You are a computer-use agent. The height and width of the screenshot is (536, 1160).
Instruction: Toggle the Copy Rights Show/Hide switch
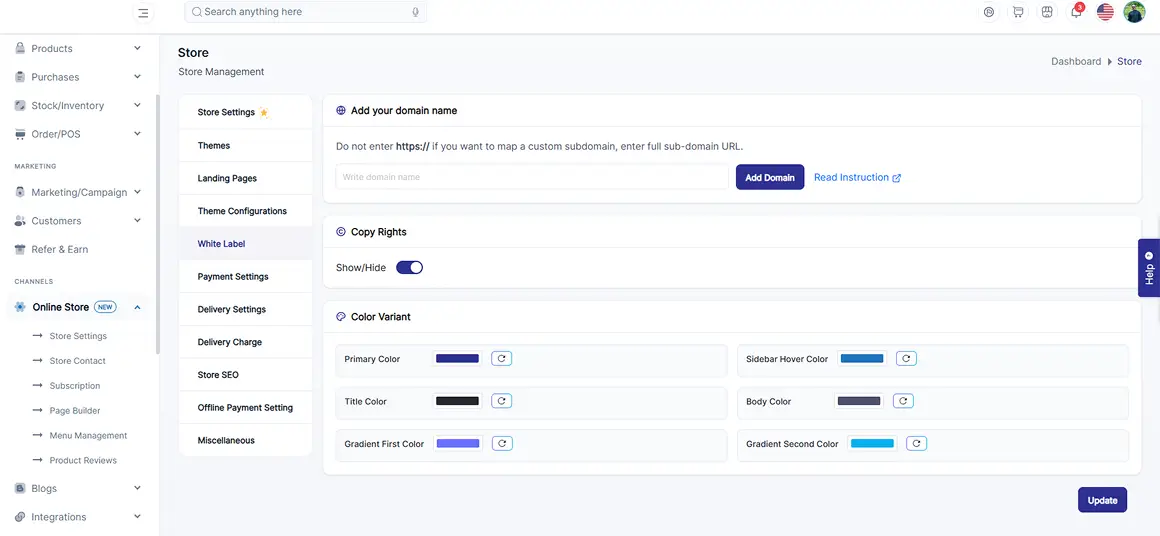pyautogui.click(x=409, y=268)
